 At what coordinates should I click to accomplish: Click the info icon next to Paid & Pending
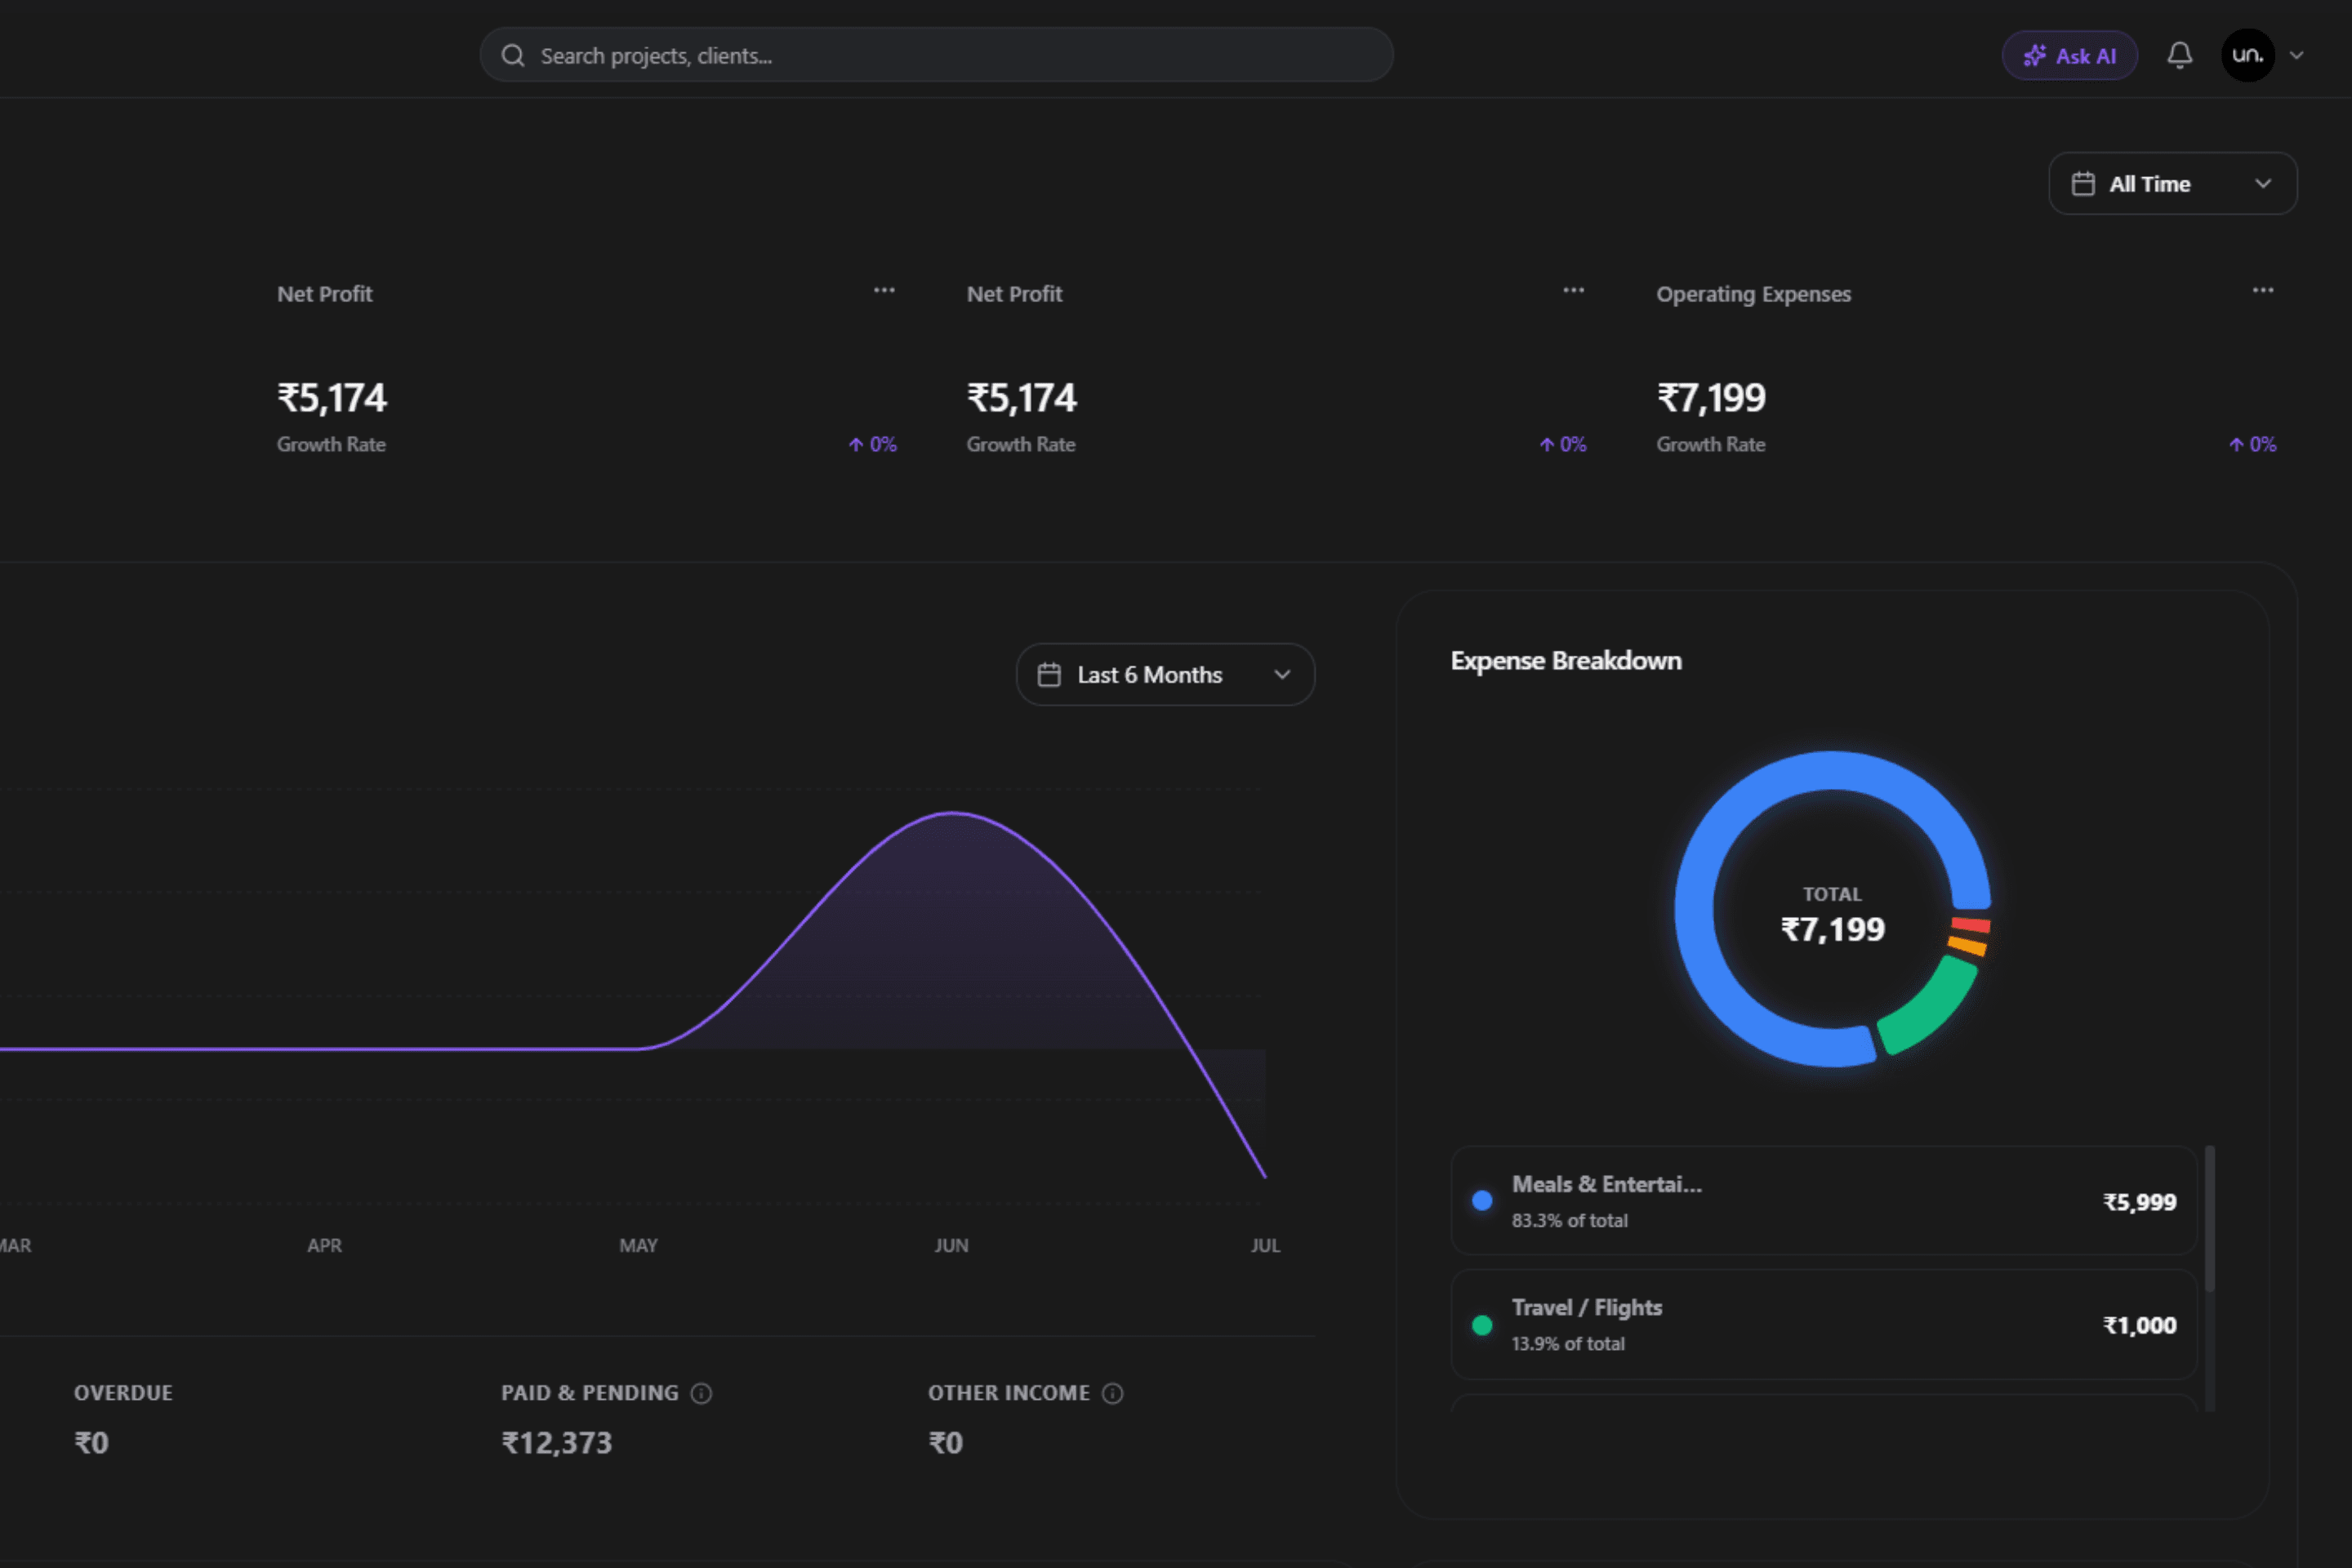pyautogui.click(x=702, y=1393)
